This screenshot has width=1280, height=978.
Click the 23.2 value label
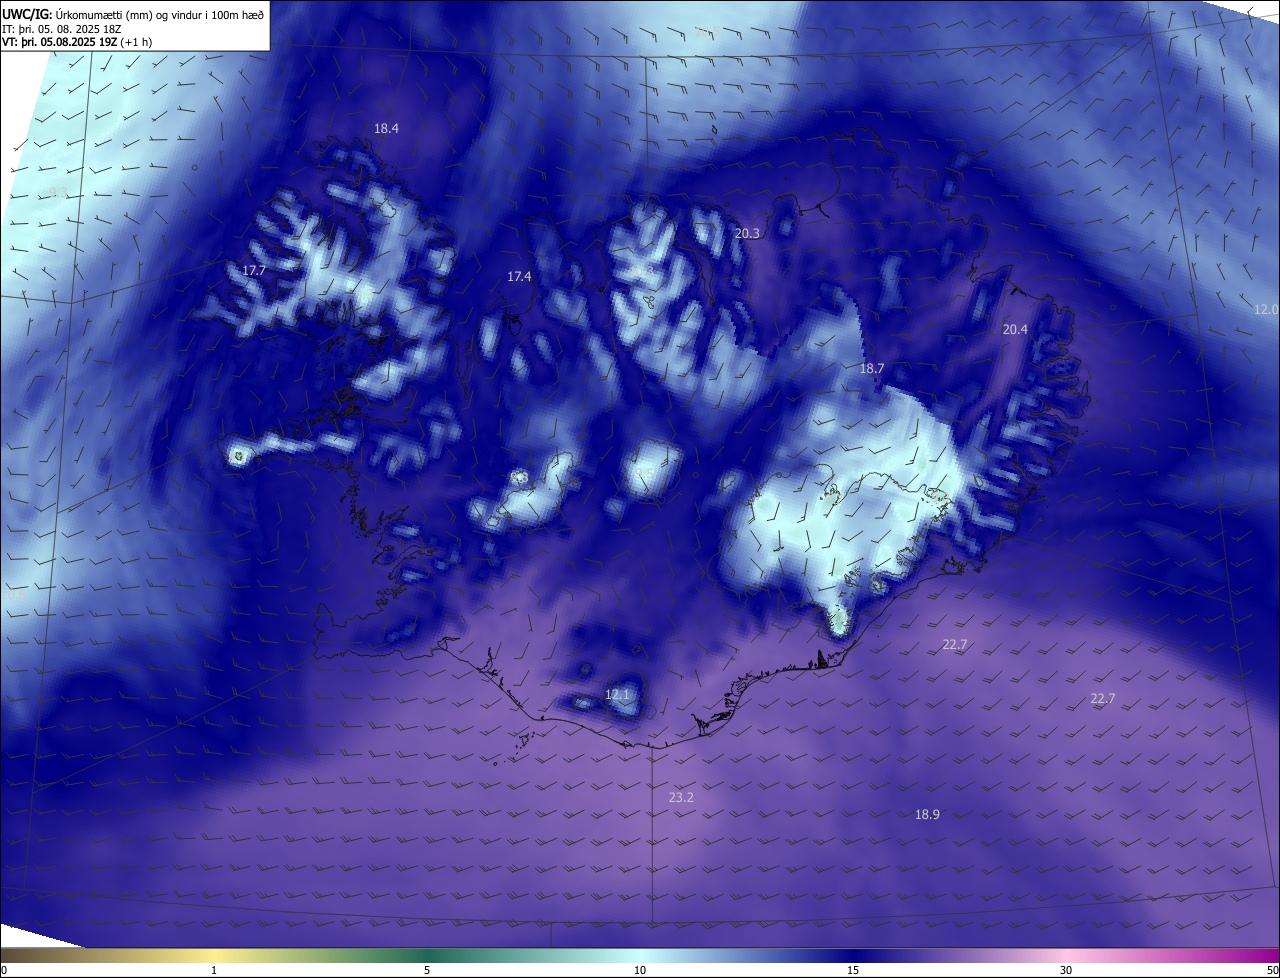[681, 797]
